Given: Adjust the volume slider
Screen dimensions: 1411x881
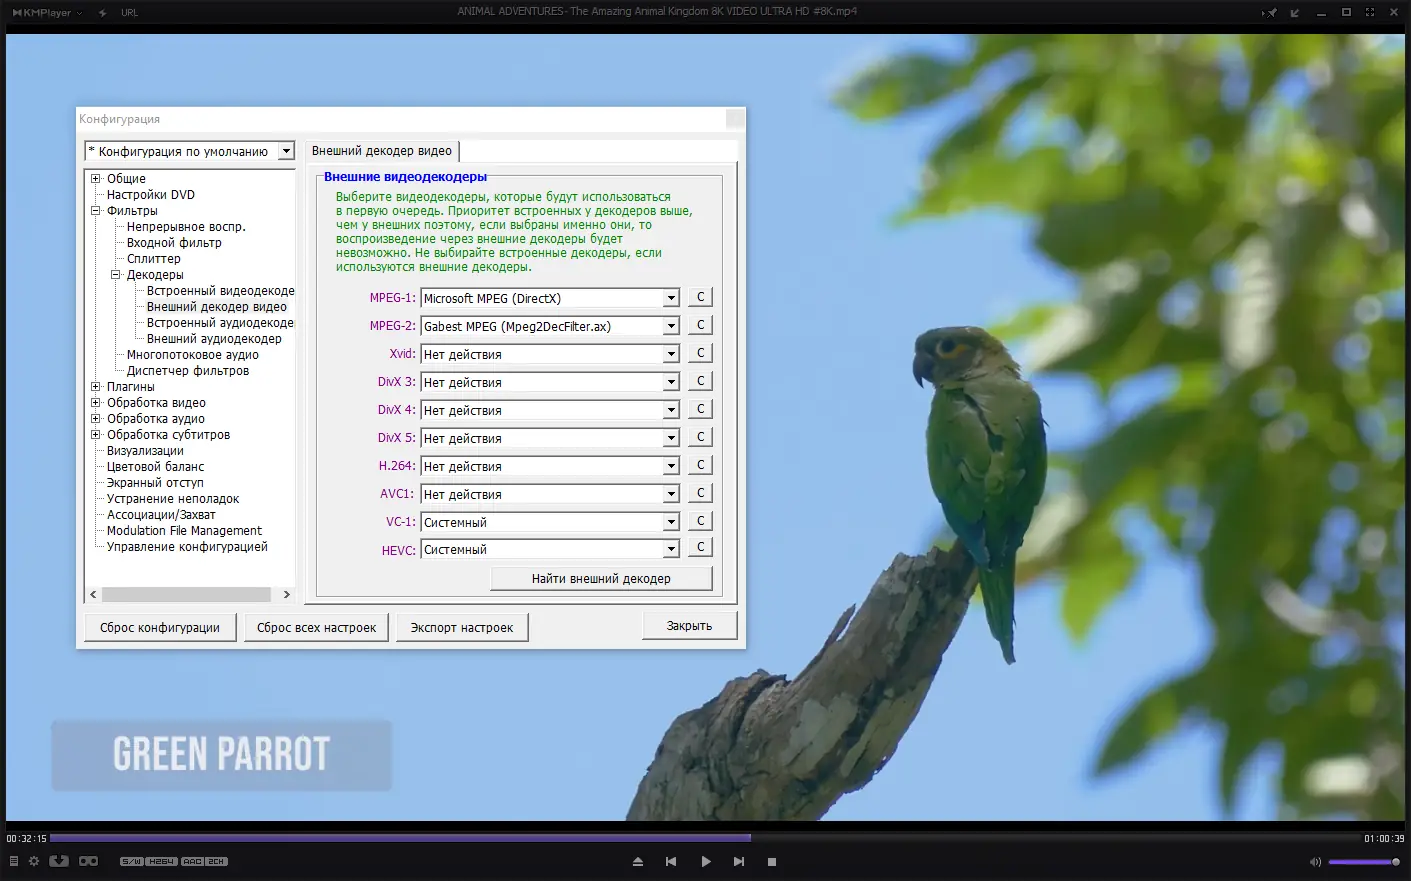Looking at the screenshot, I should click(1364, 862).
